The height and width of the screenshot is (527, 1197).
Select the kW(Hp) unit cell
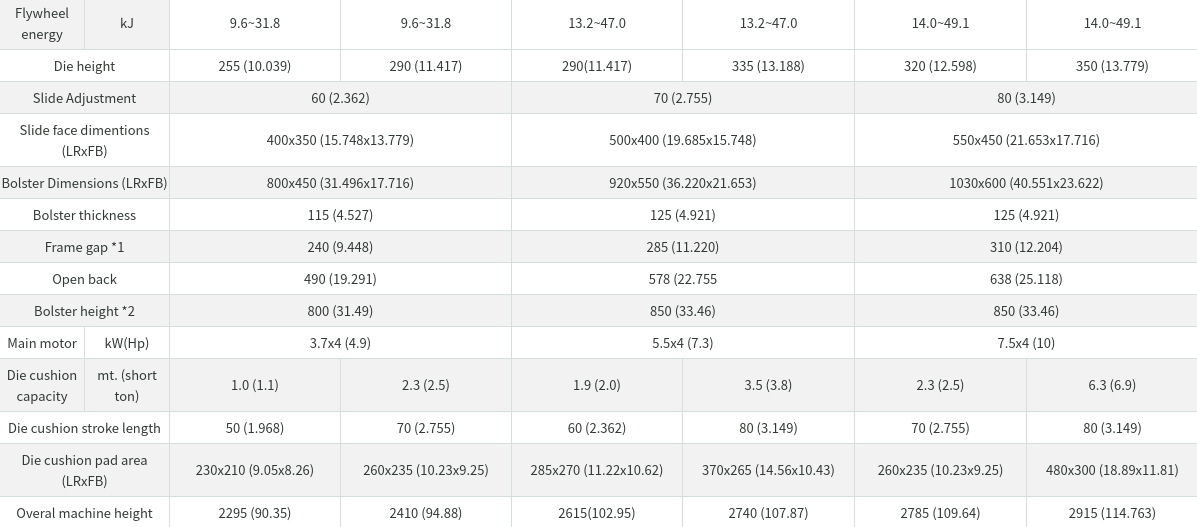(127, 343)
